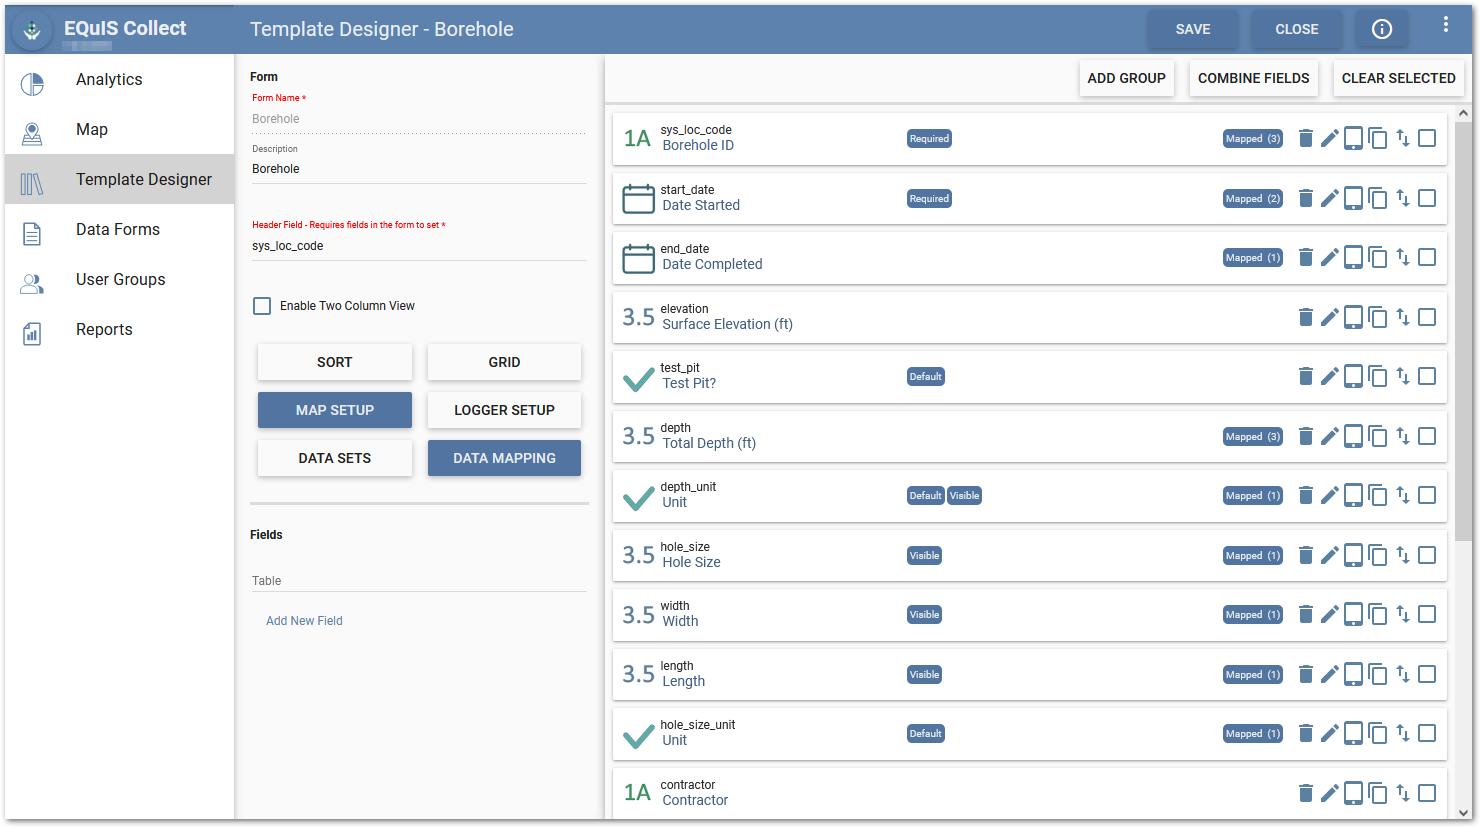Select Template Designer in sidebar
The image size is (1481, 828).
[119, 180]
